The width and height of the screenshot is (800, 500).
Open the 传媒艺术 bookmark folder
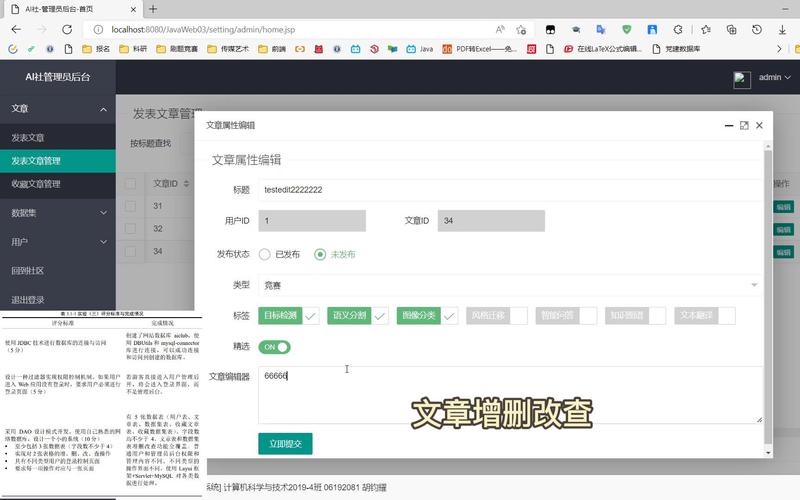coord(228,49)
